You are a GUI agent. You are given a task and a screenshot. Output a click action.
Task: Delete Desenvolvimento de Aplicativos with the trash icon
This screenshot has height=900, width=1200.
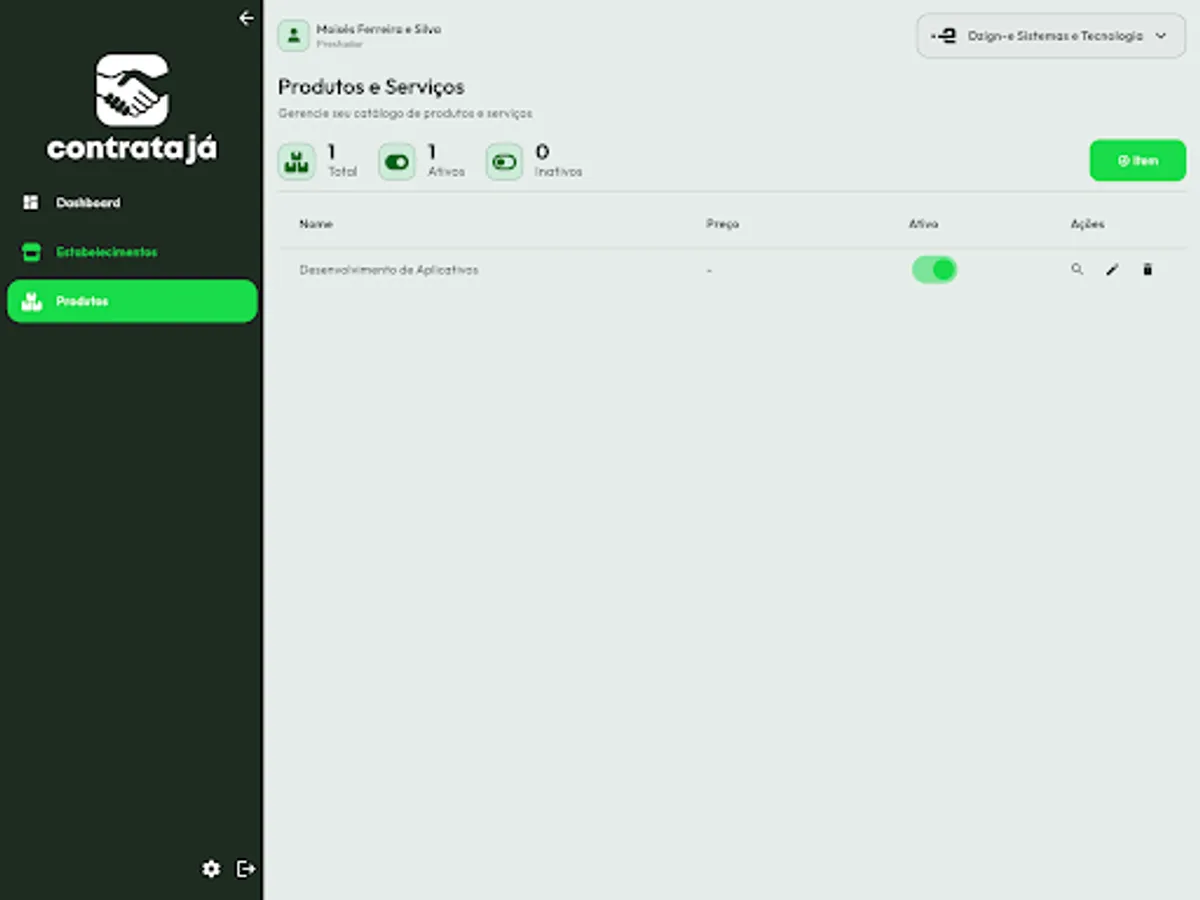1147,270
